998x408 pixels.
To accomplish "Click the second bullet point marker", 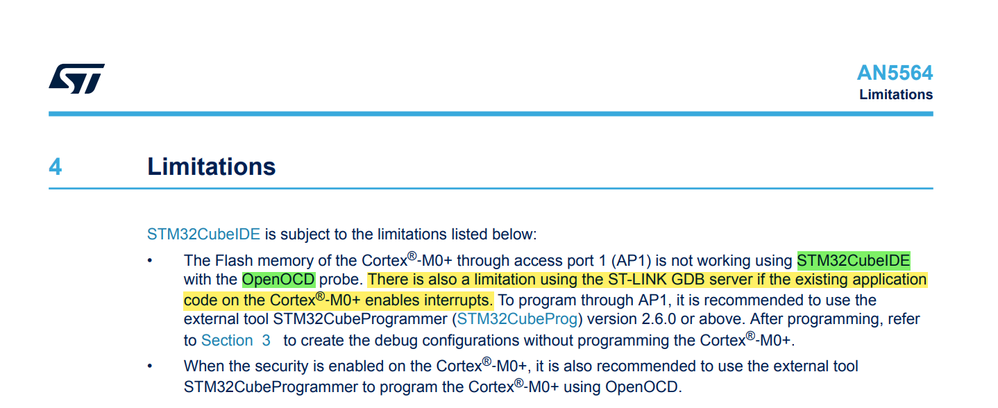I will pos(150,367).
